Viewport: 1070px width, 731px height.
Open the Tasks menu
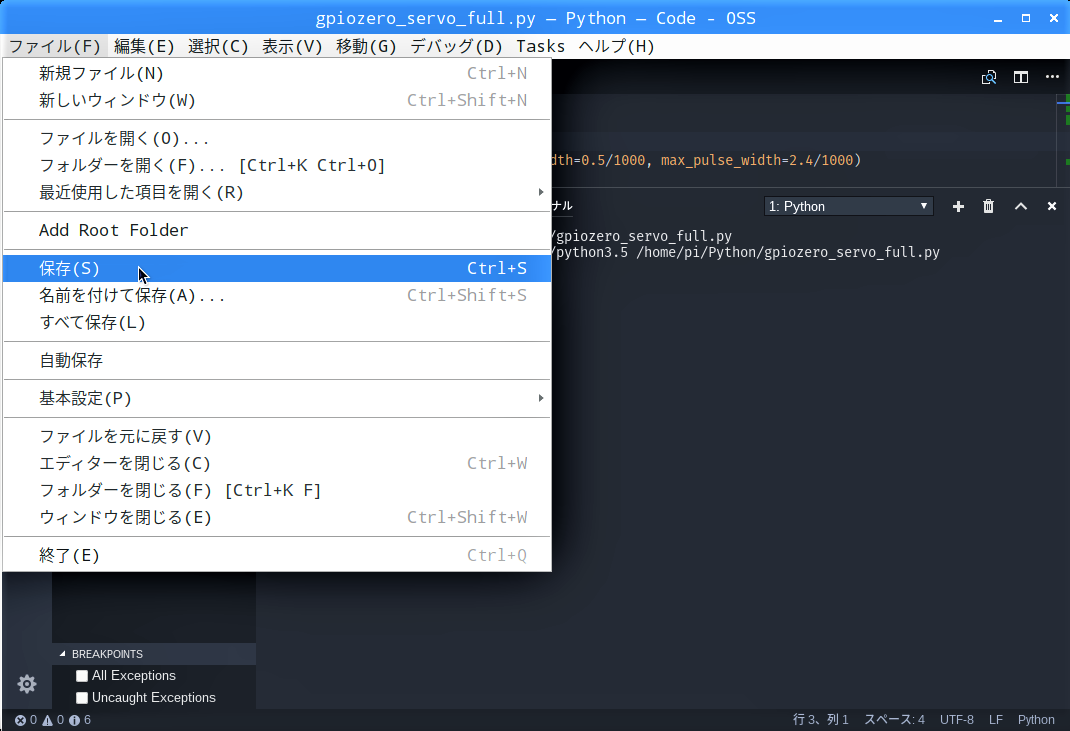click(x=540, y=46)
